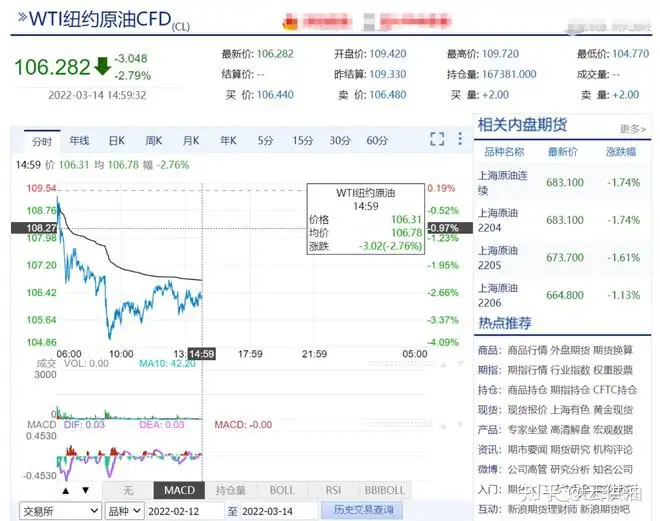The image size is (660, 521).
Task: Open the 期市要闻 link
Action: (x=527, y=450)
